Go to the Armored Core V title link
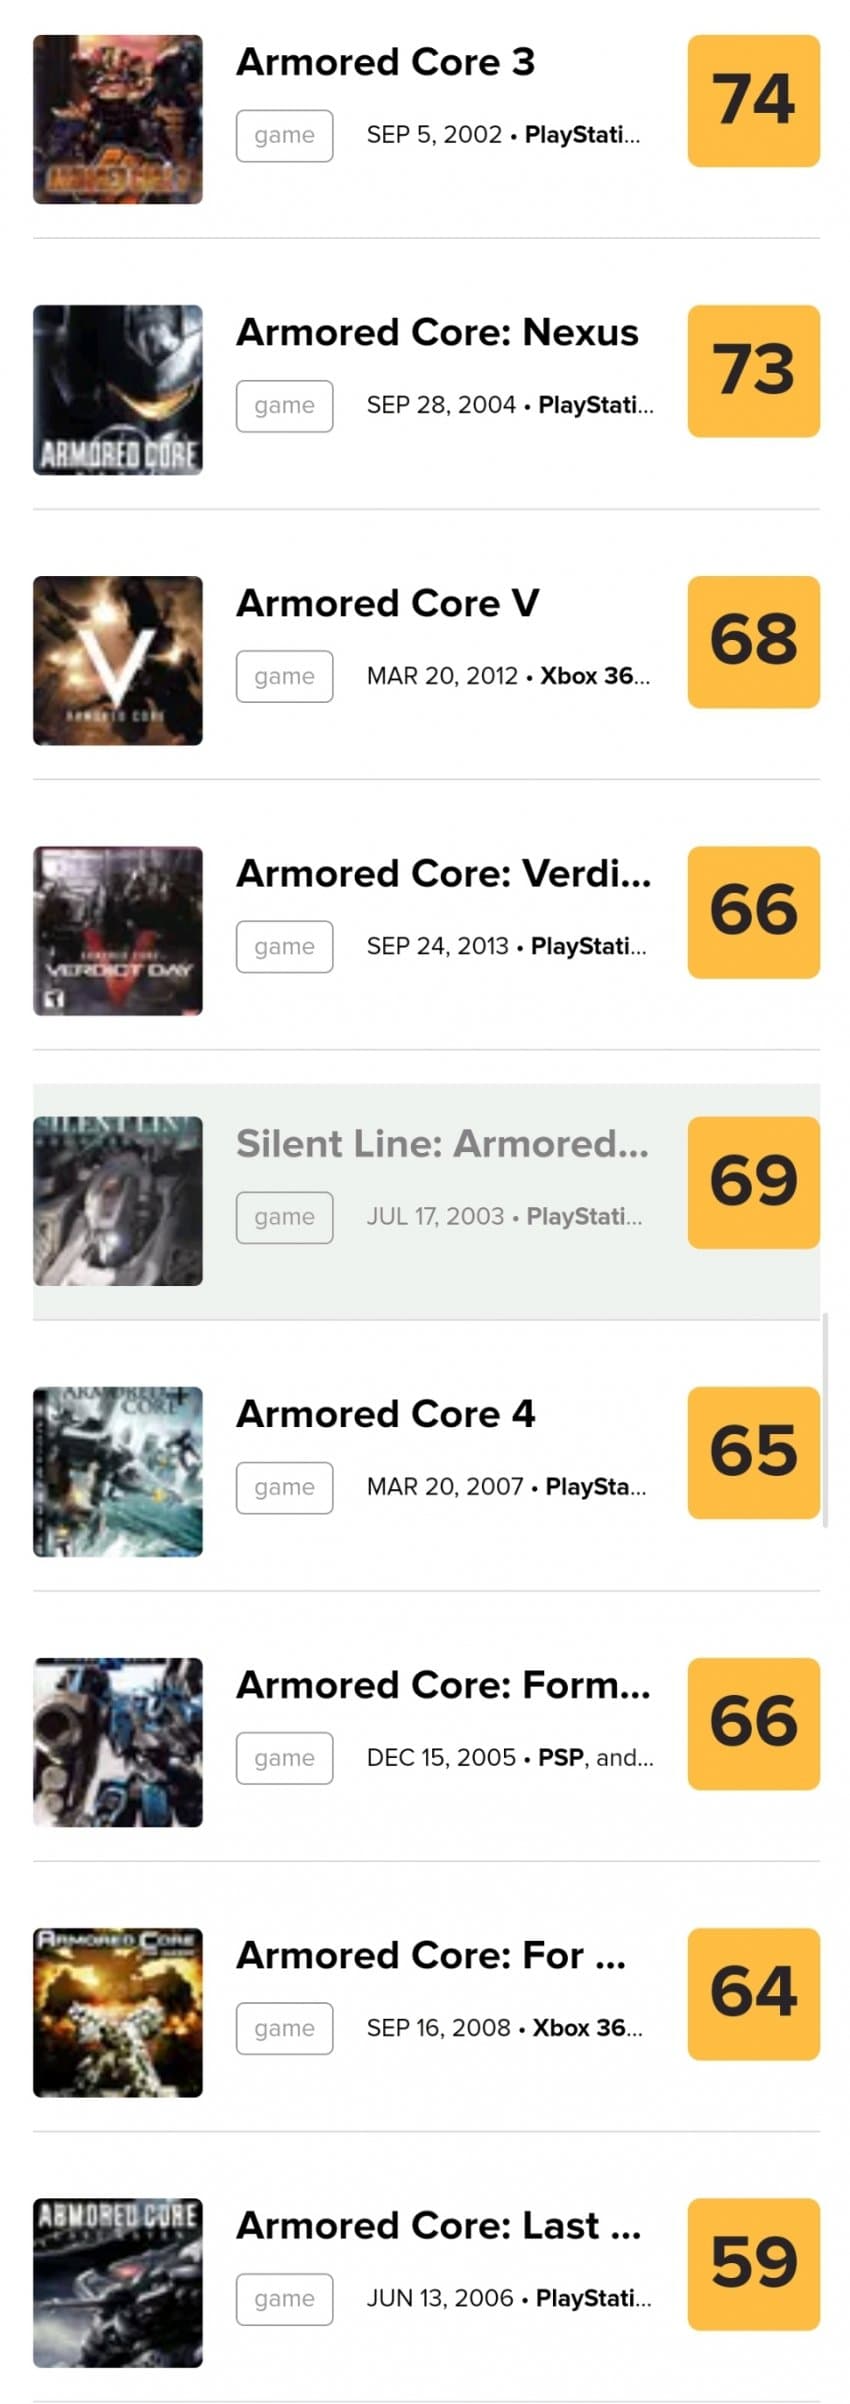Screen dimensions: 850x2404 [388, 603]
